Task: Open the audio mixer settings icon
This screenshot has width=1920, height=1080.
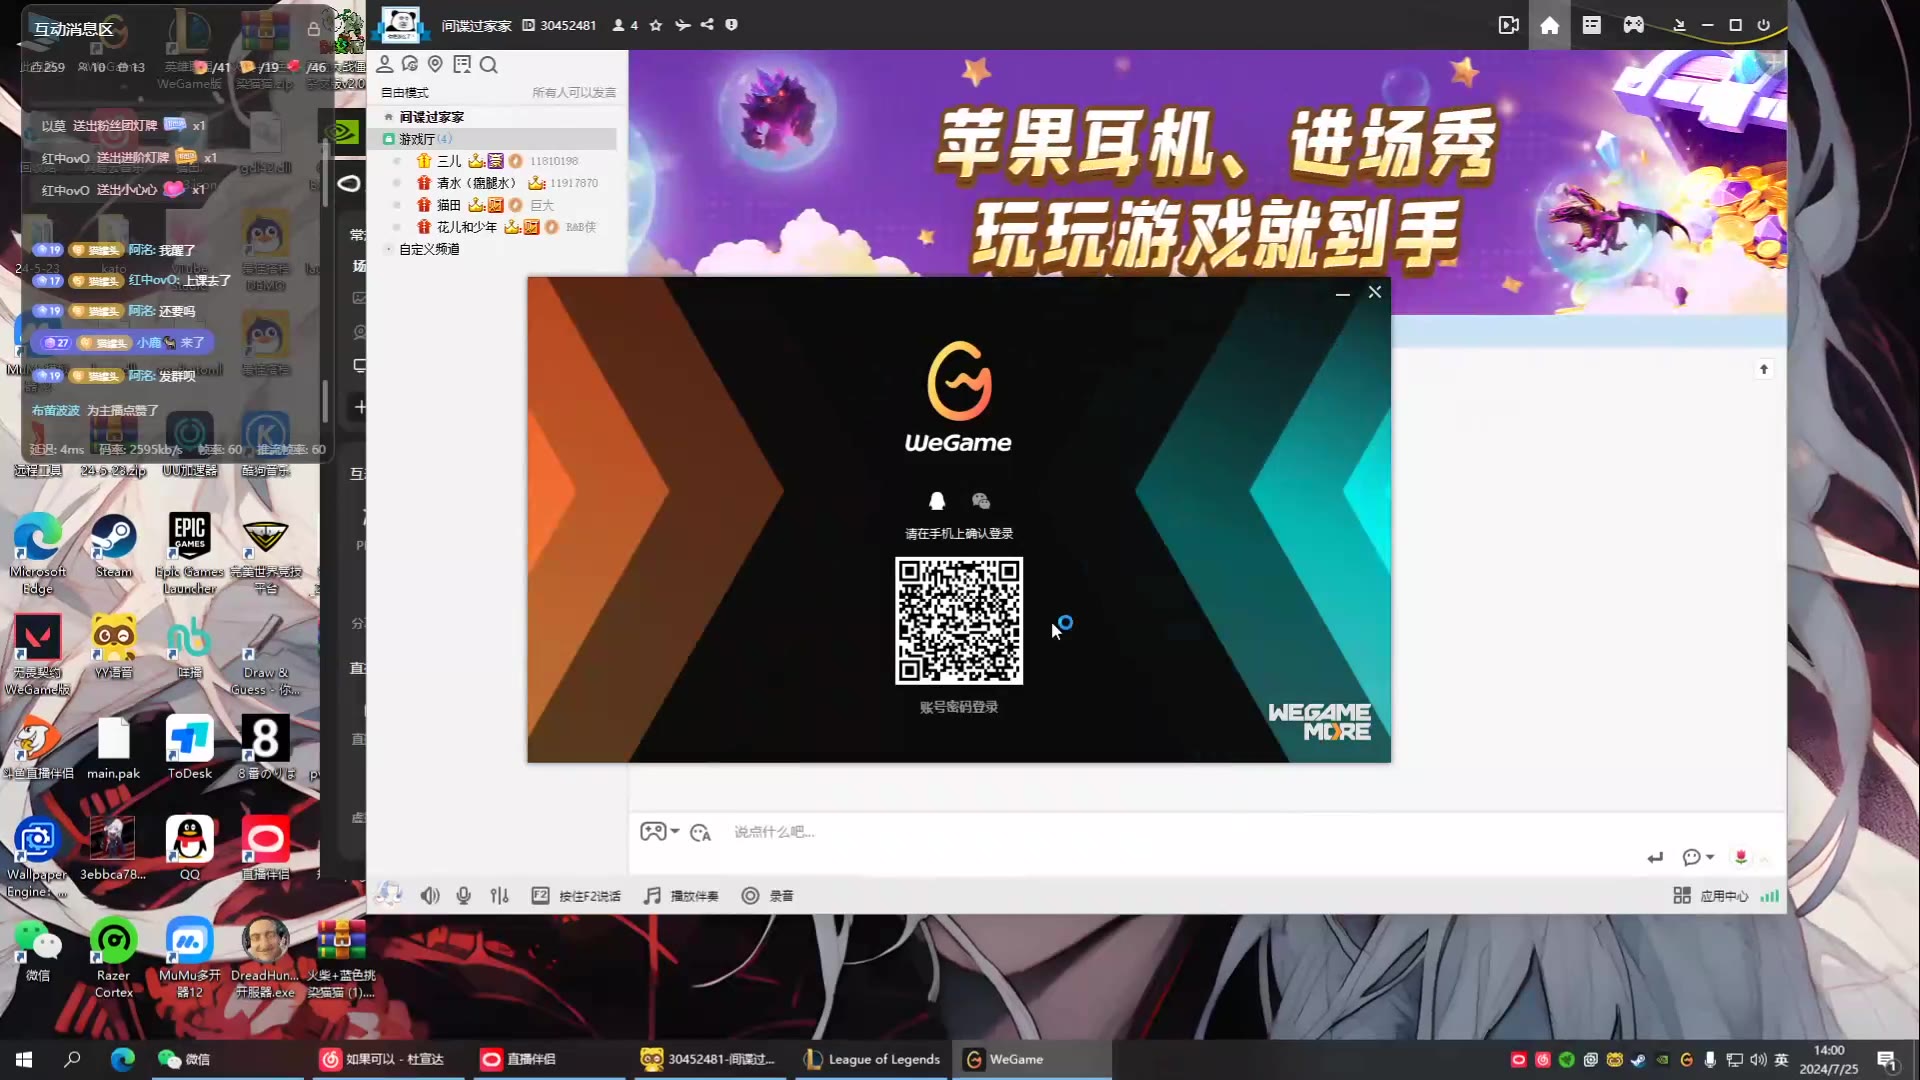Action: click(500, 896)
